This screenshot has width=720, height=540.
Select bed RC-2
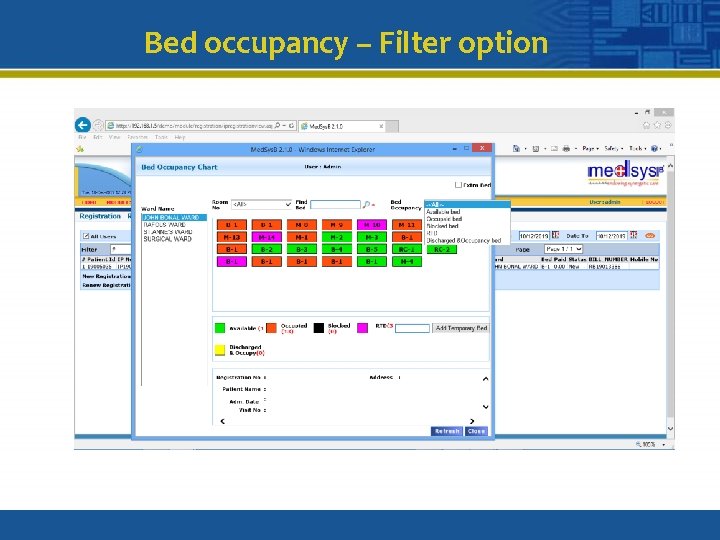pos(442,249)
